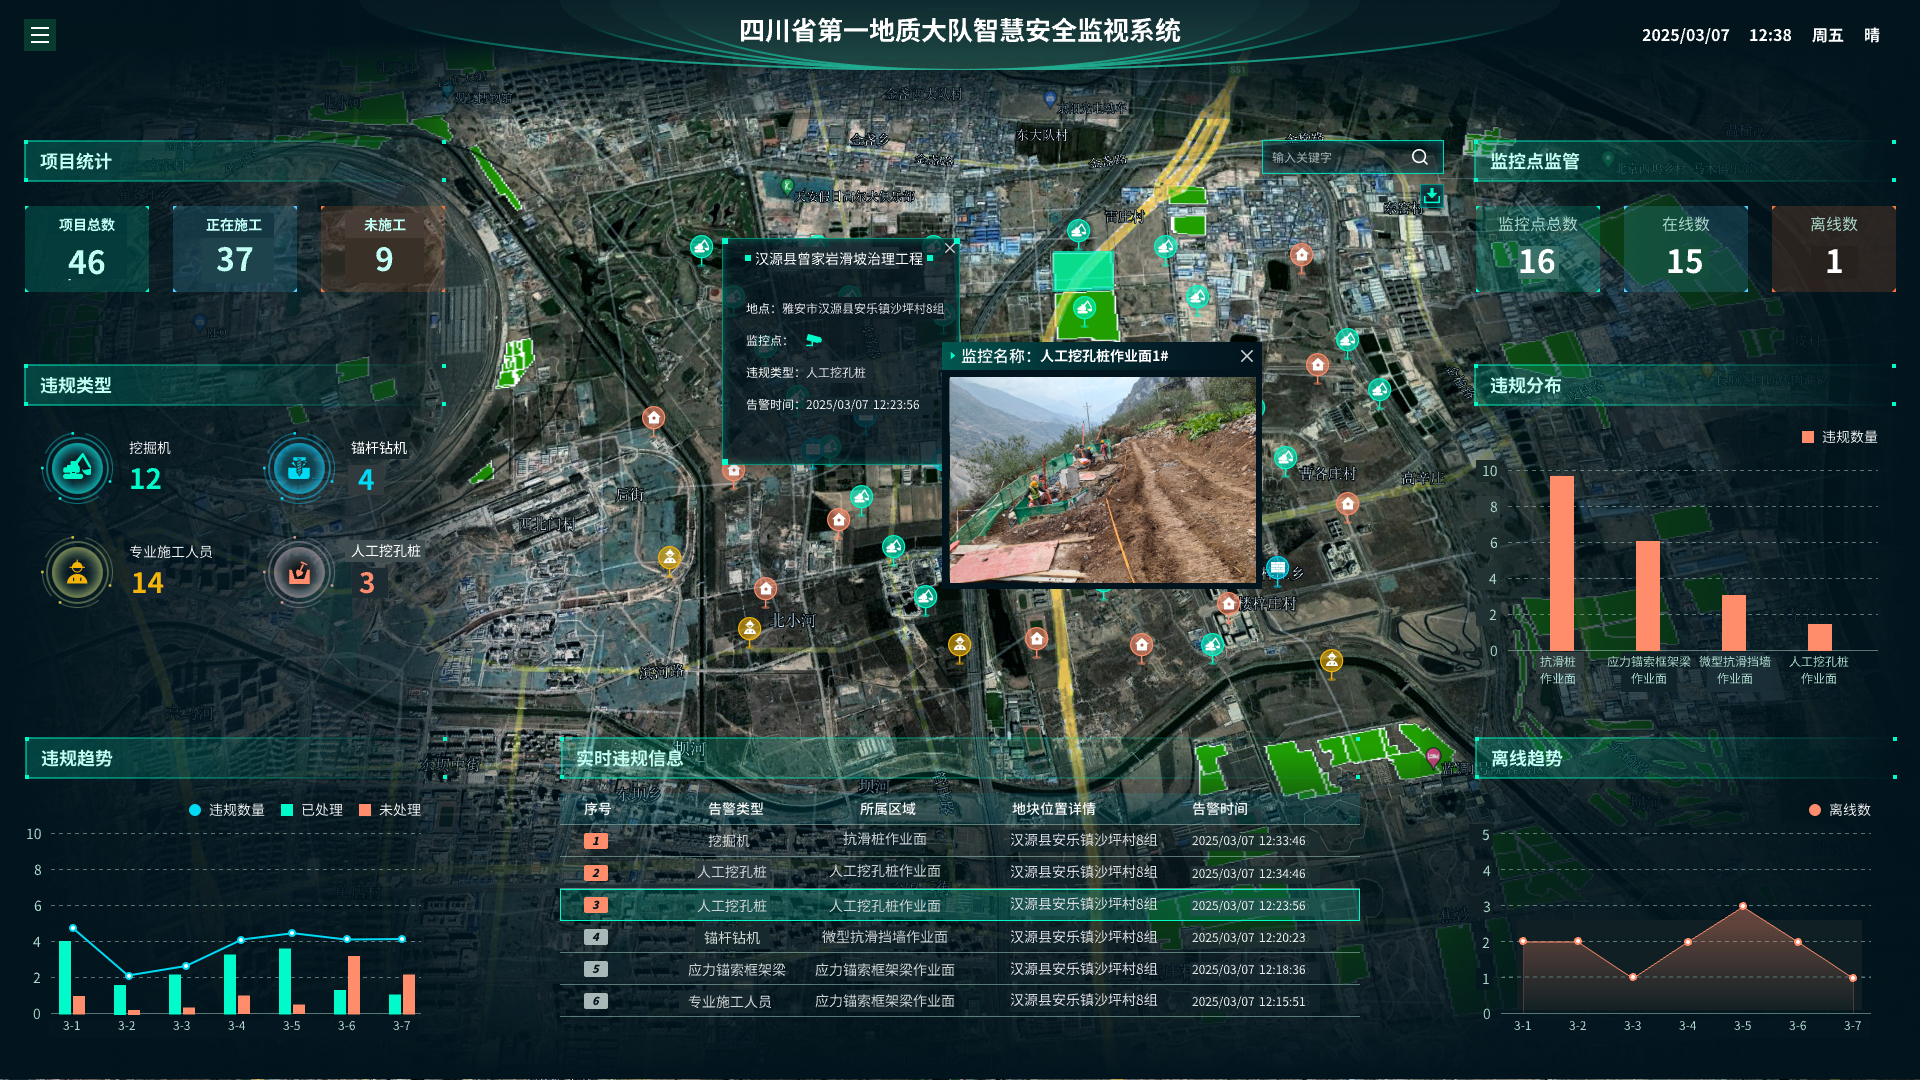This screenshot has width=1920, height=1080.
Task: Click the 挖掘机 excavator violation icon
Action: tap(77, 467)
